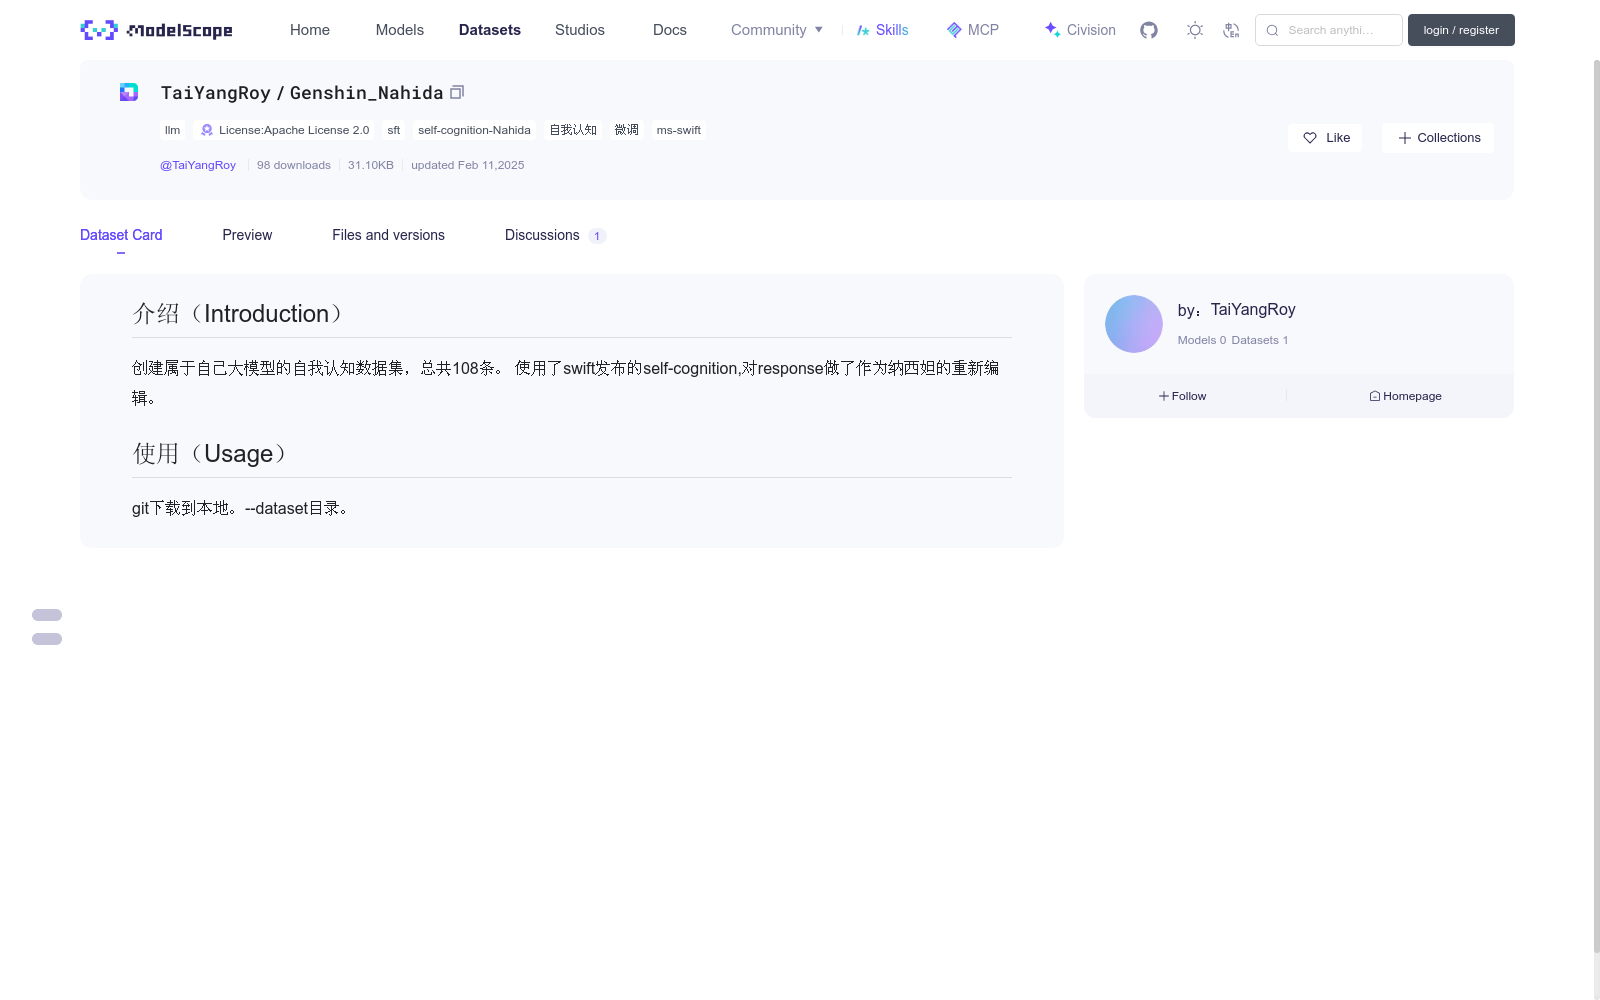This screenshot has width=1600, height=1000.
Task: Click the lower floating side widget pill
Action: [x=47, y=639]
